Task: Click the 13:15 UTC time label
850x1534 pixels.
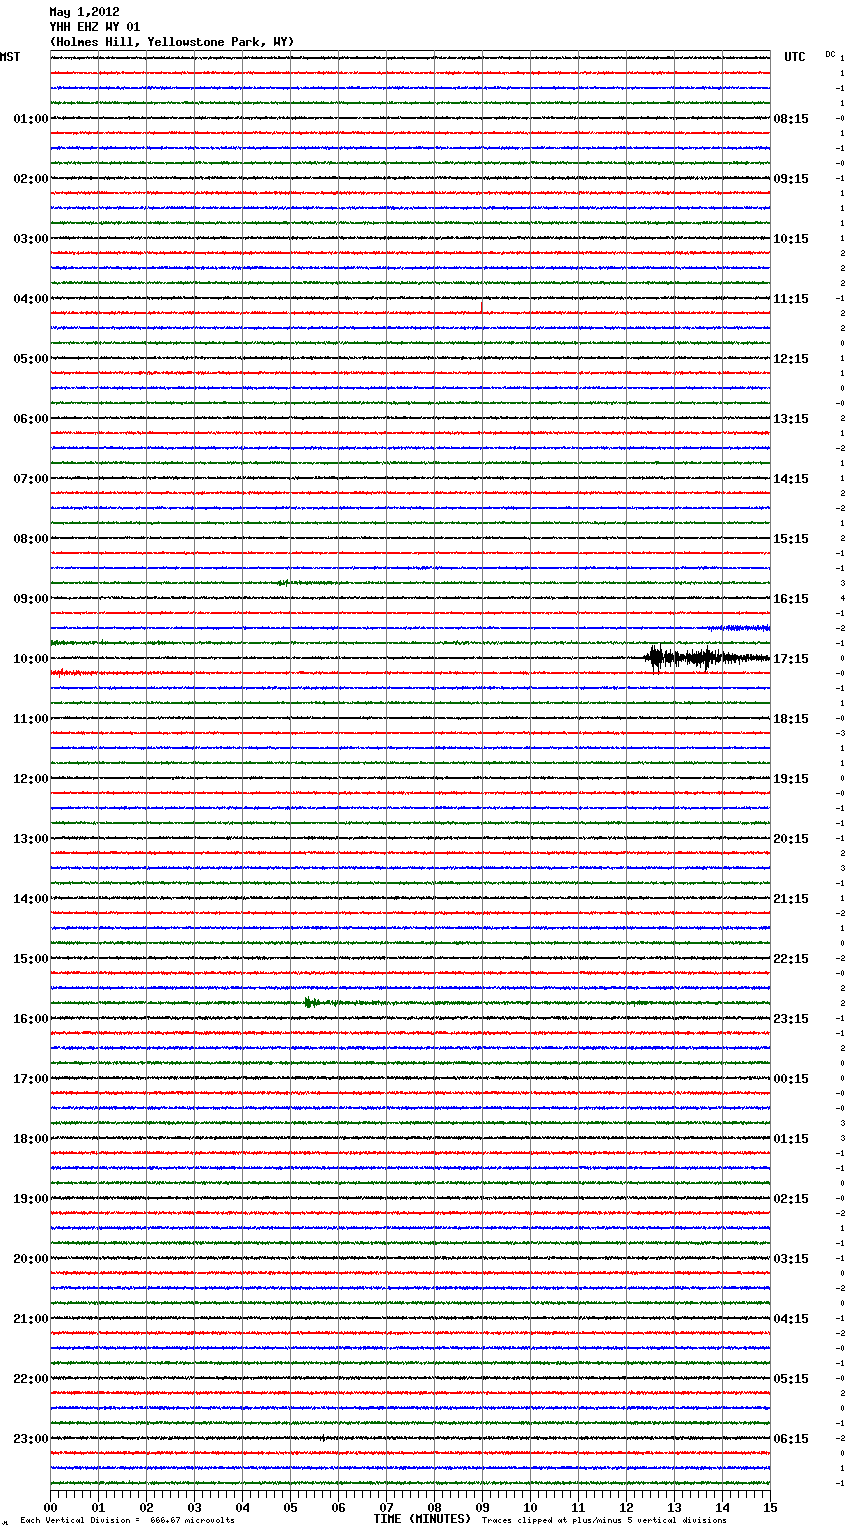Action: pyautogui.click(x=791, y=419)
